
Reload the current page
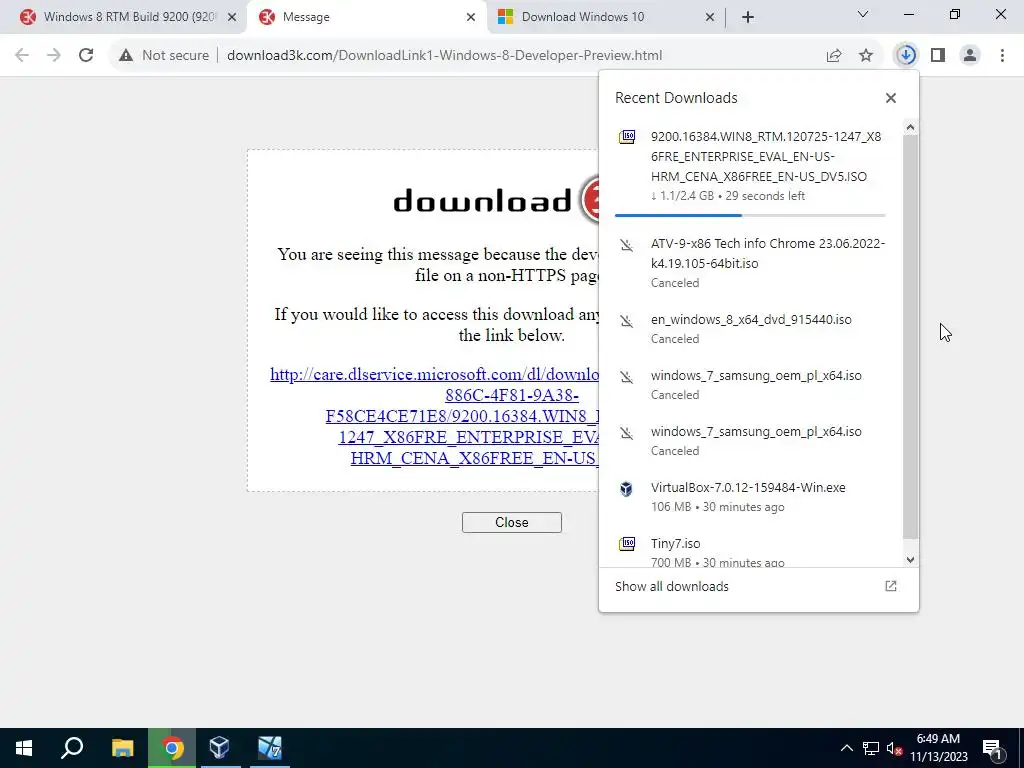pos(86,56)
